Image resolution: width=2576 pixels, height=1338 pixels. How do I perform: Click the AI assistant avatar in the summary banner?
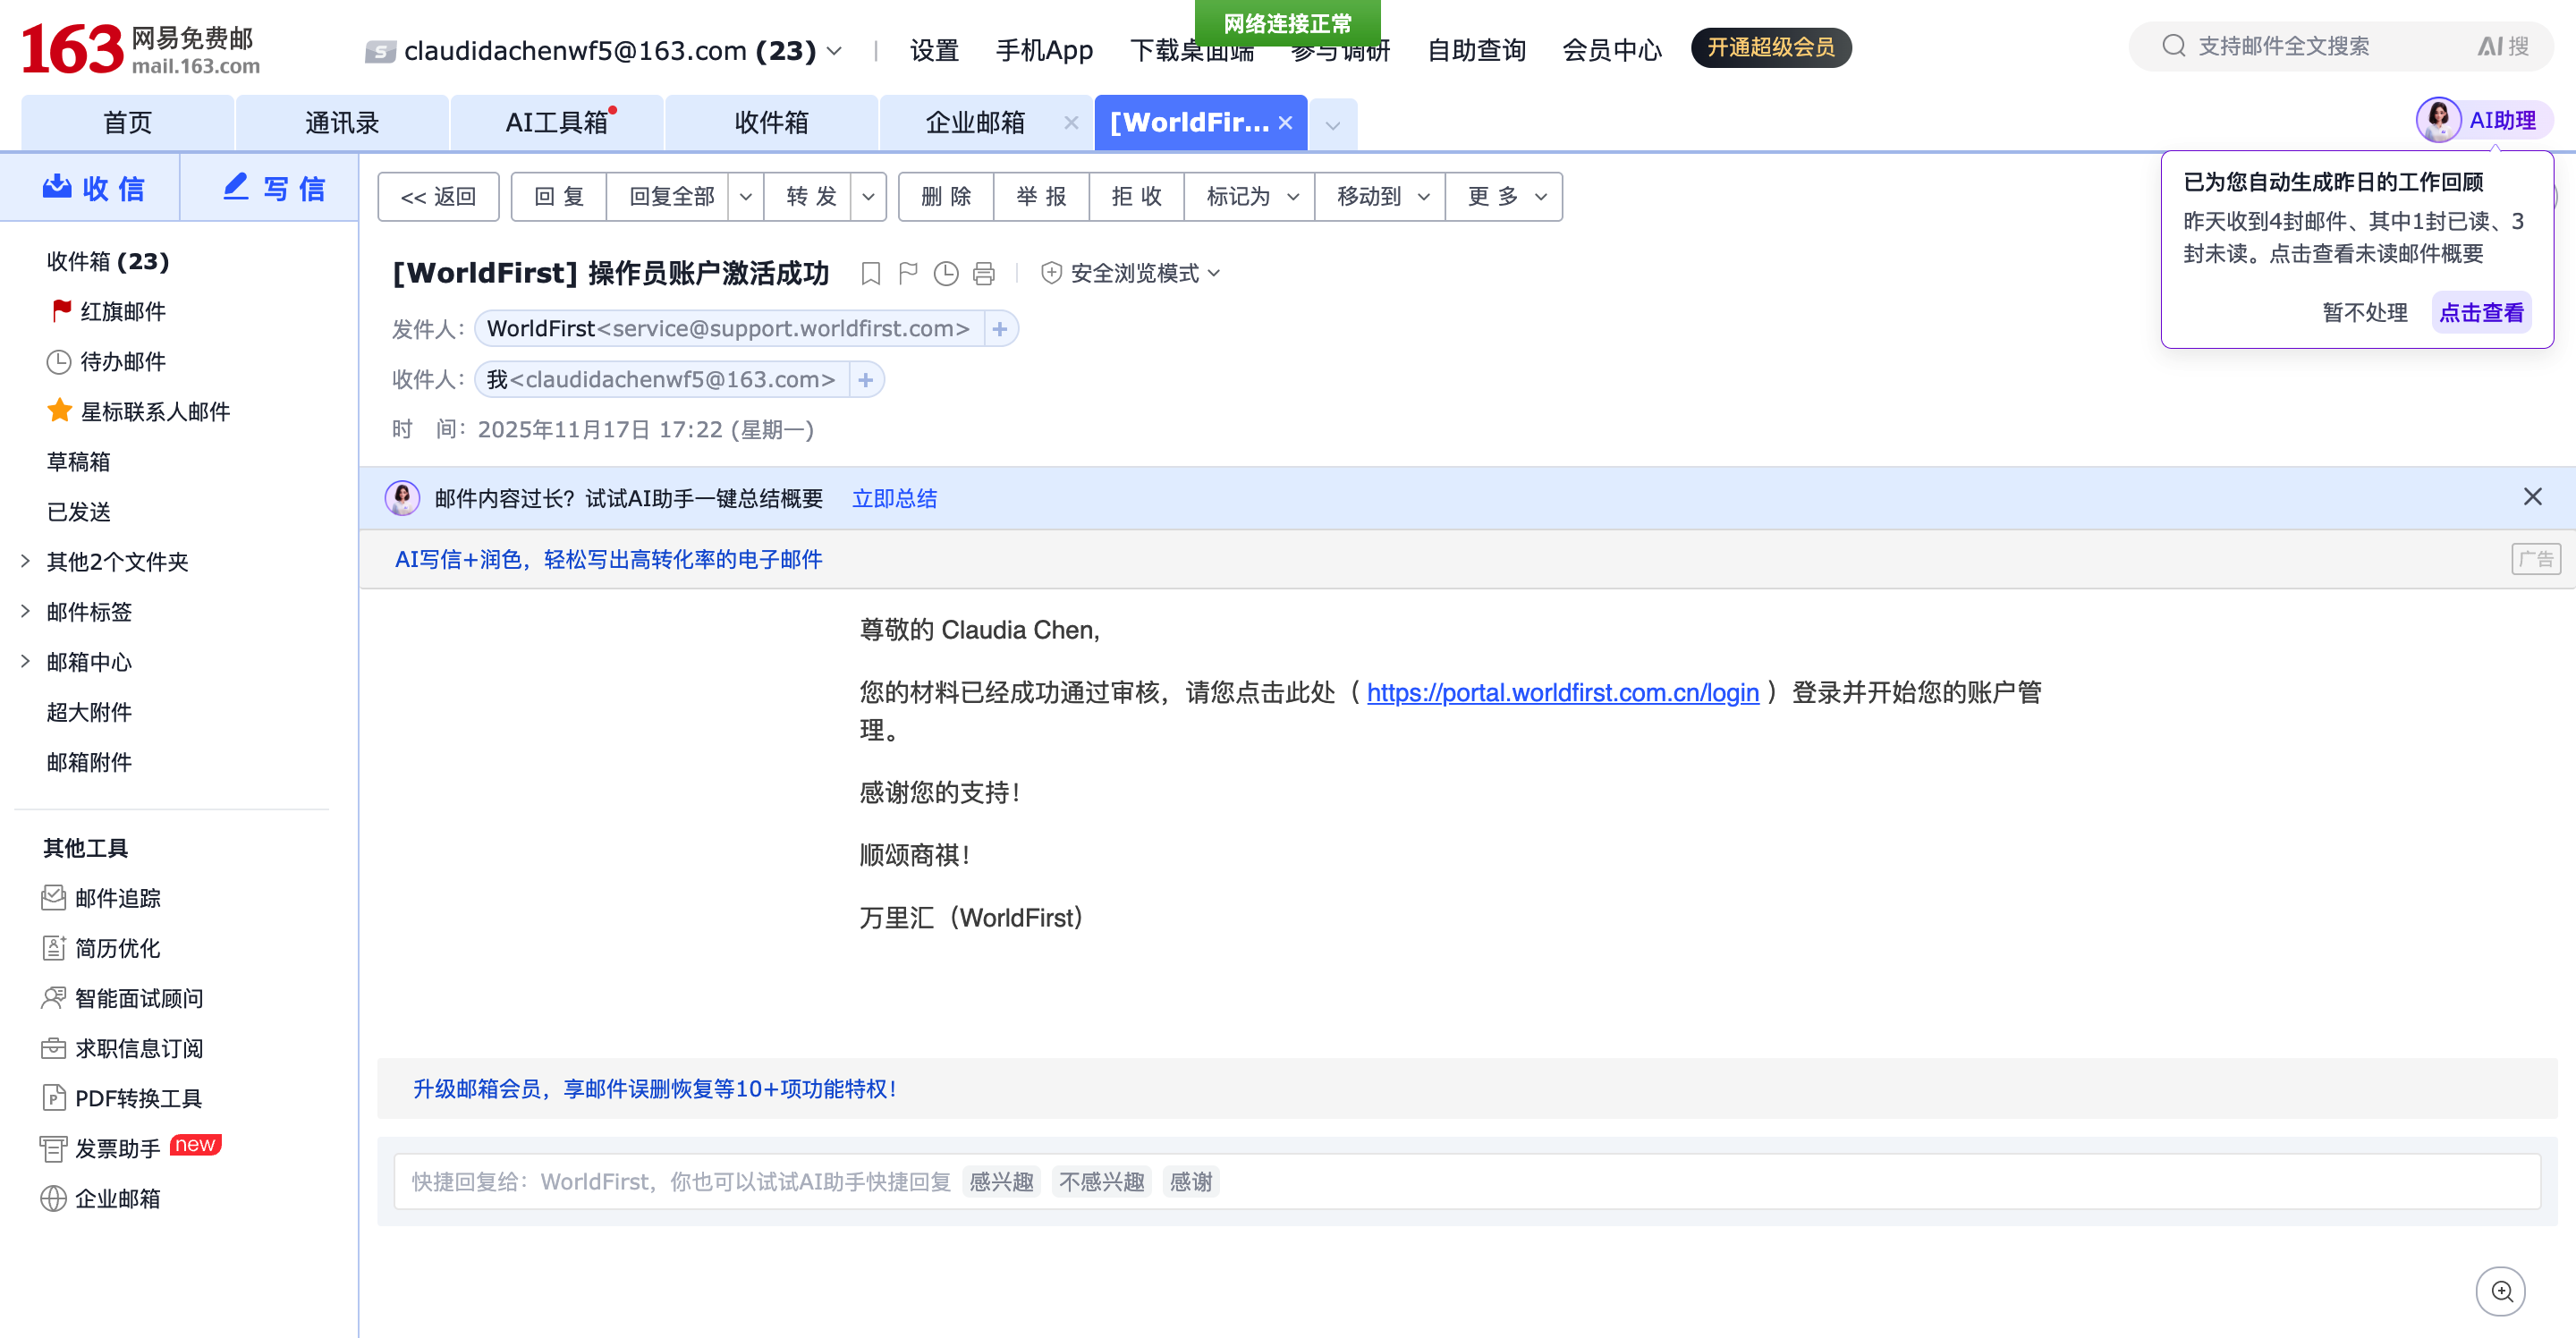point(403,498)
